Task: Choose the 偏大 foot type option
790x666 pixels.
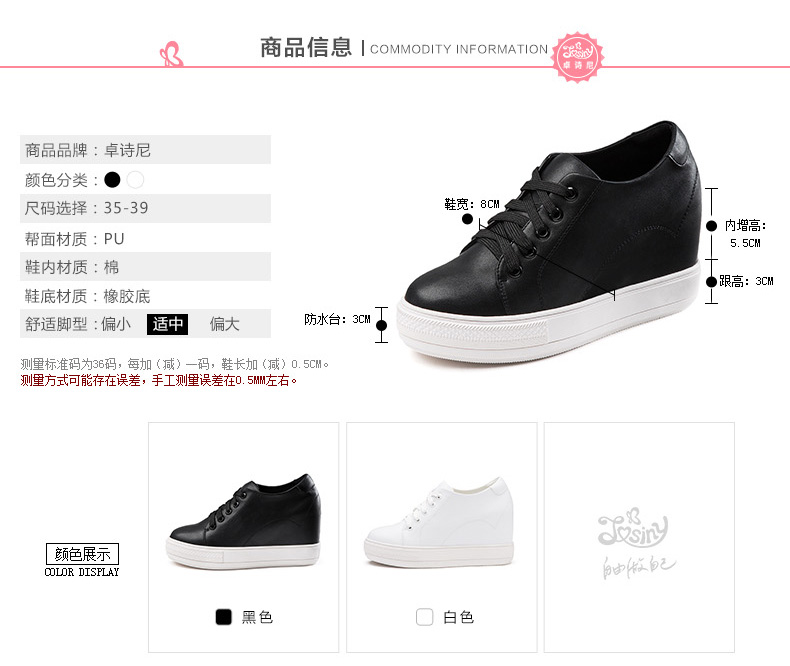Action: [x=224, y=324]
